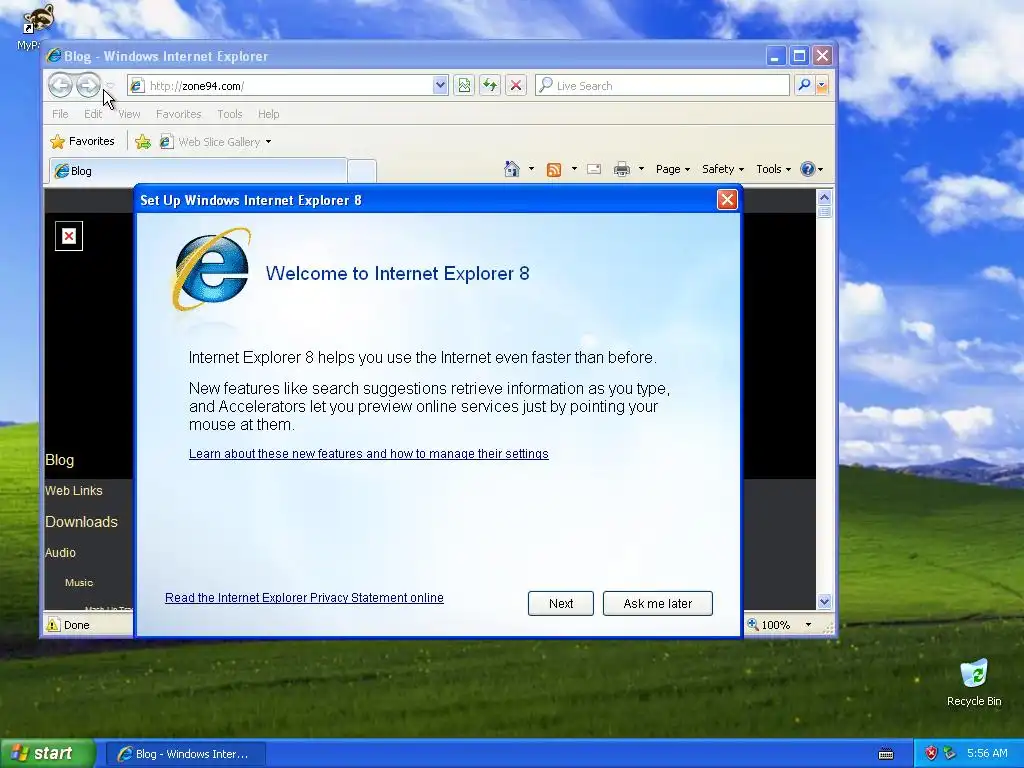Click the 5:56 AM system clock
1024x768 pixels.
[x=987, y=754]
